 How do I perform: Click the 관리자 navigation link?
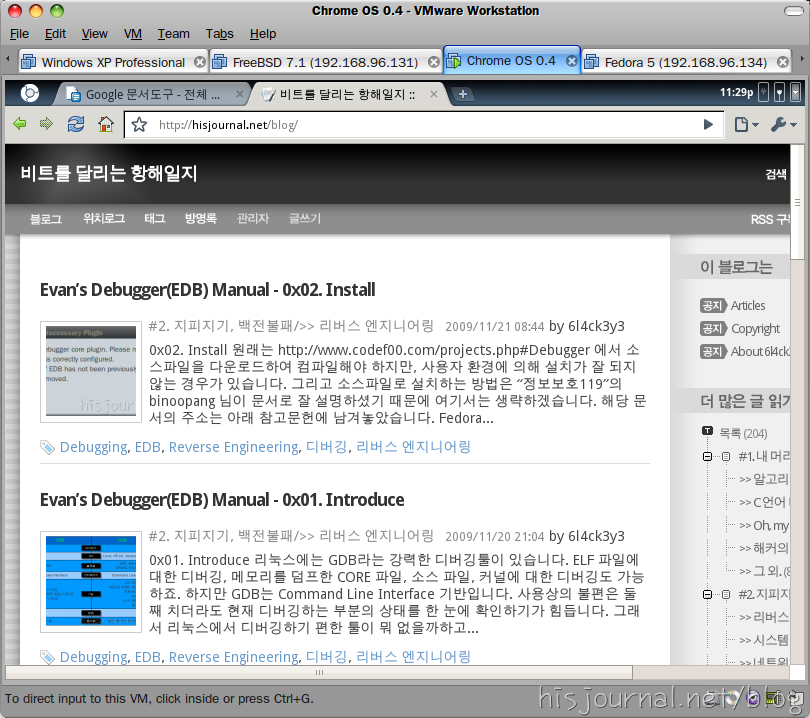[253, 218]
